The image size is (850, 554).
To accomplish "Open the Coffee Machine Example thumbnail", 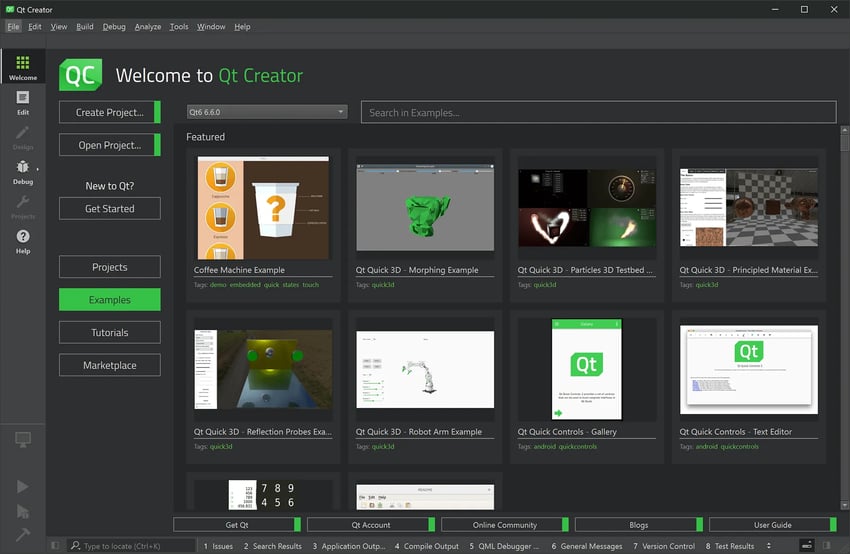I will (263, 208).
